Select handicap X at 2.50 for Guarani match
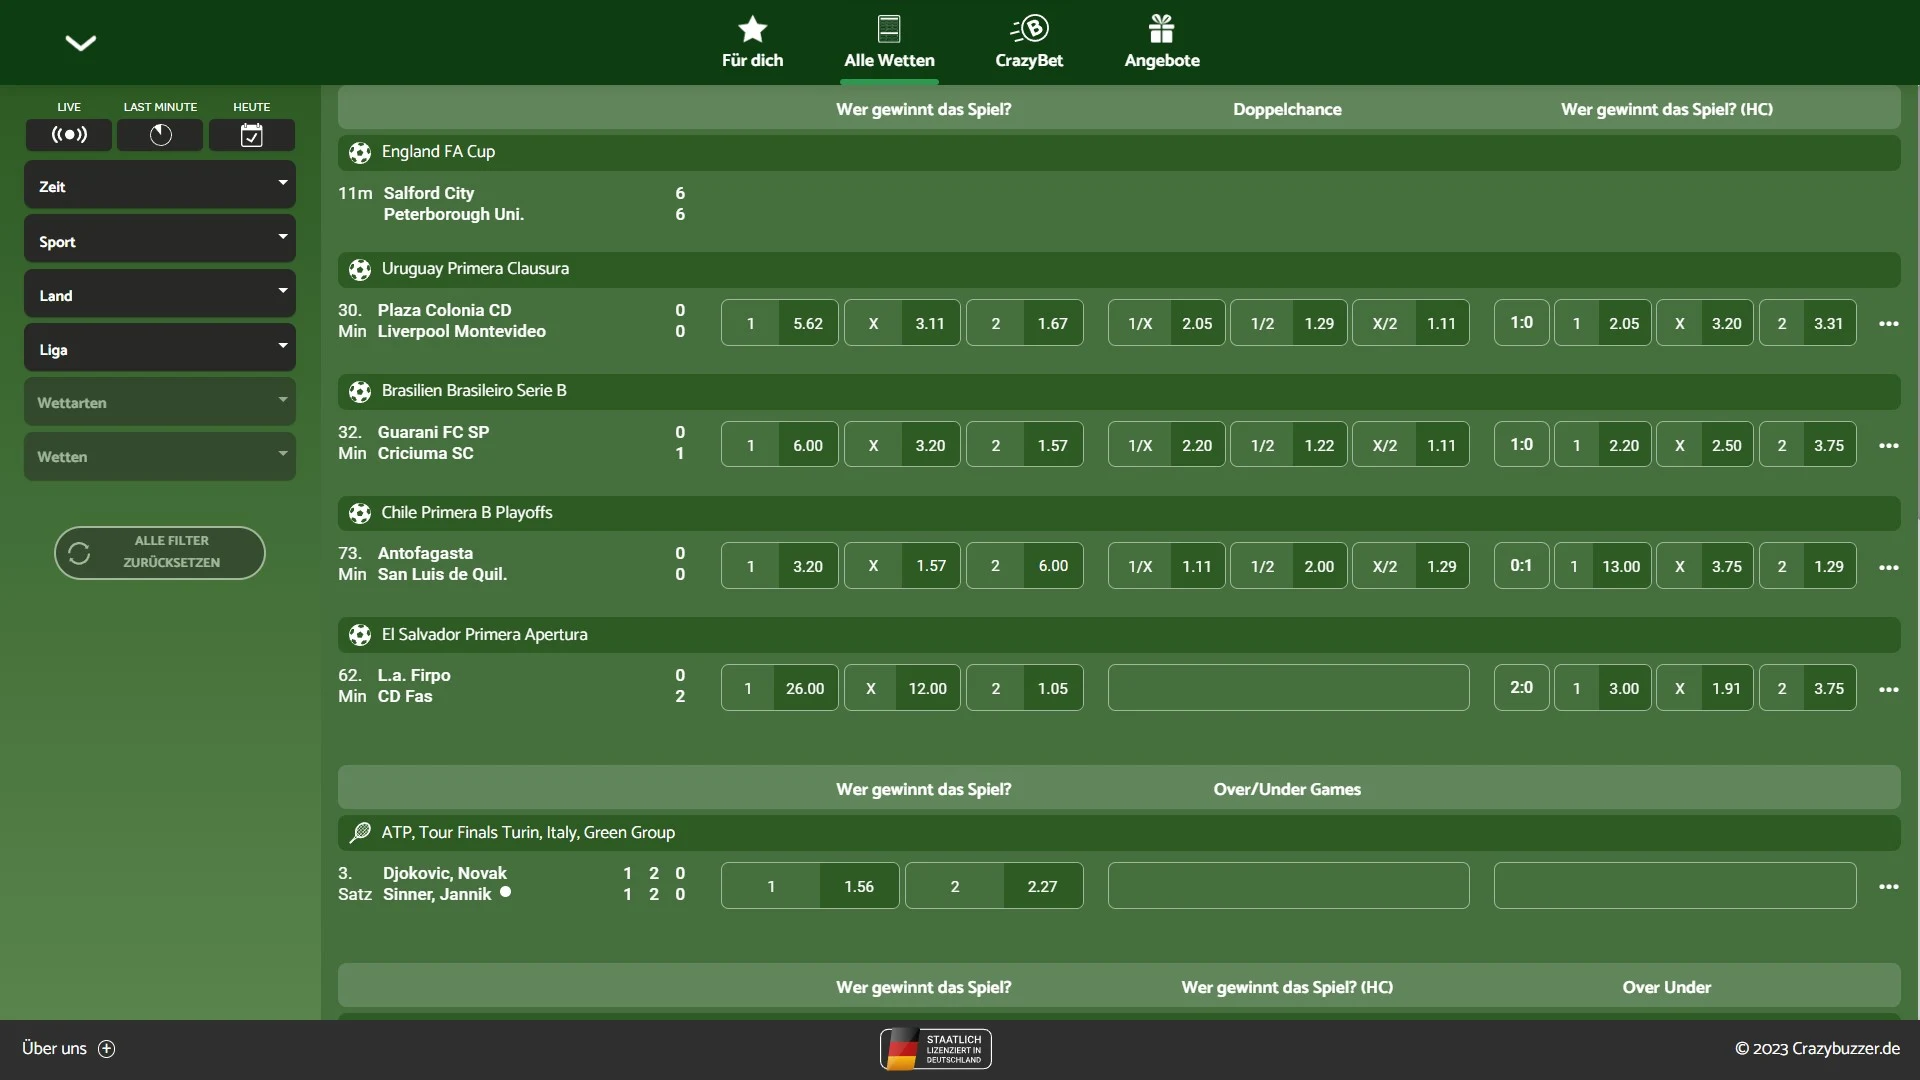Viewport: 1920px width, 1080px height. click(1705, 445)
